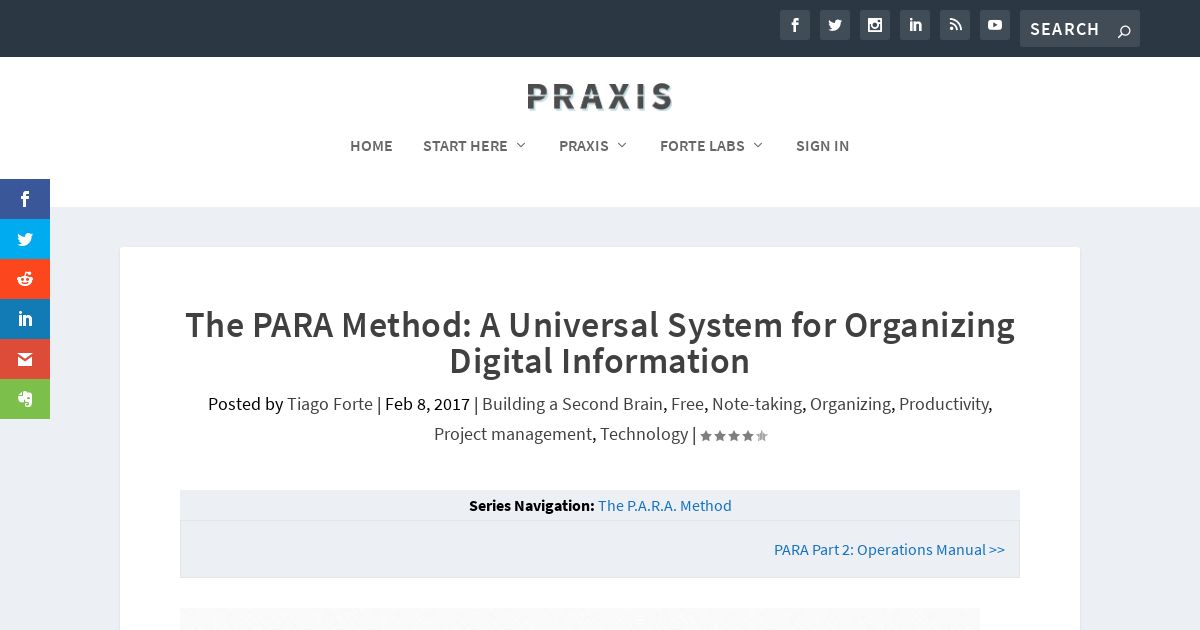
Task: Open the Productivity category link
Action: pyautogui.click(x=944, y=404)
